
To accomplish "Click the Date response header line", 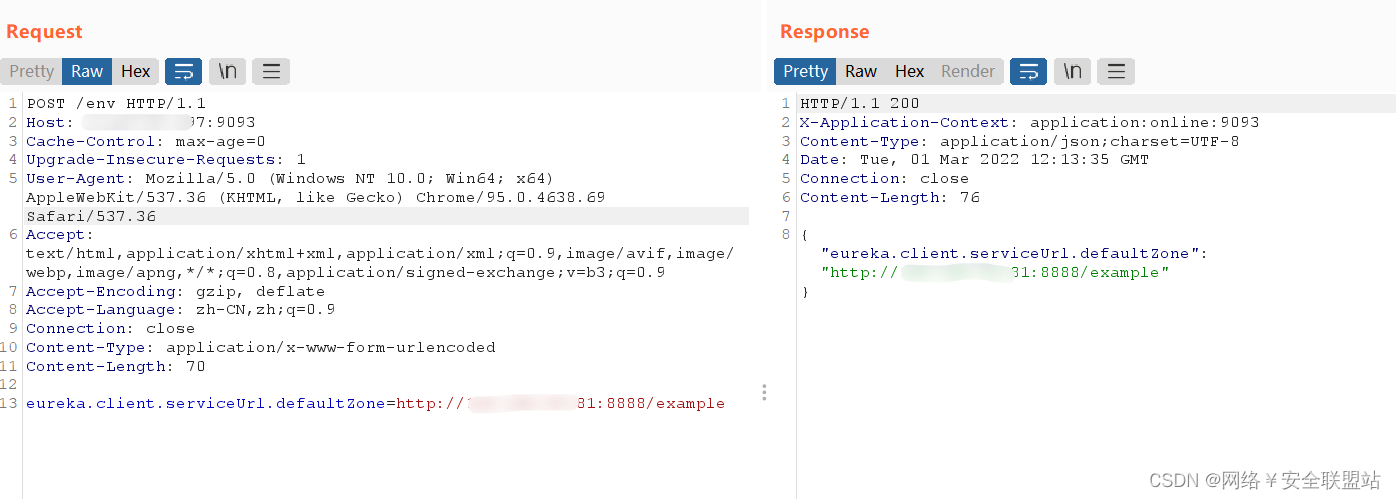I will click(975, 160).
